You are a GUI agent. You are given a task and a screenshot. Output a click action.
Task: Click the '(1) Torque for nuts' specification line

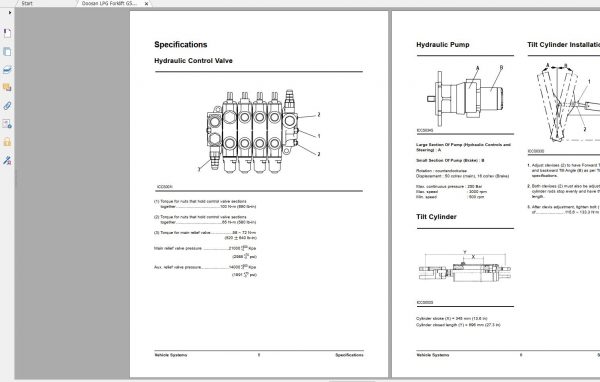205,204
